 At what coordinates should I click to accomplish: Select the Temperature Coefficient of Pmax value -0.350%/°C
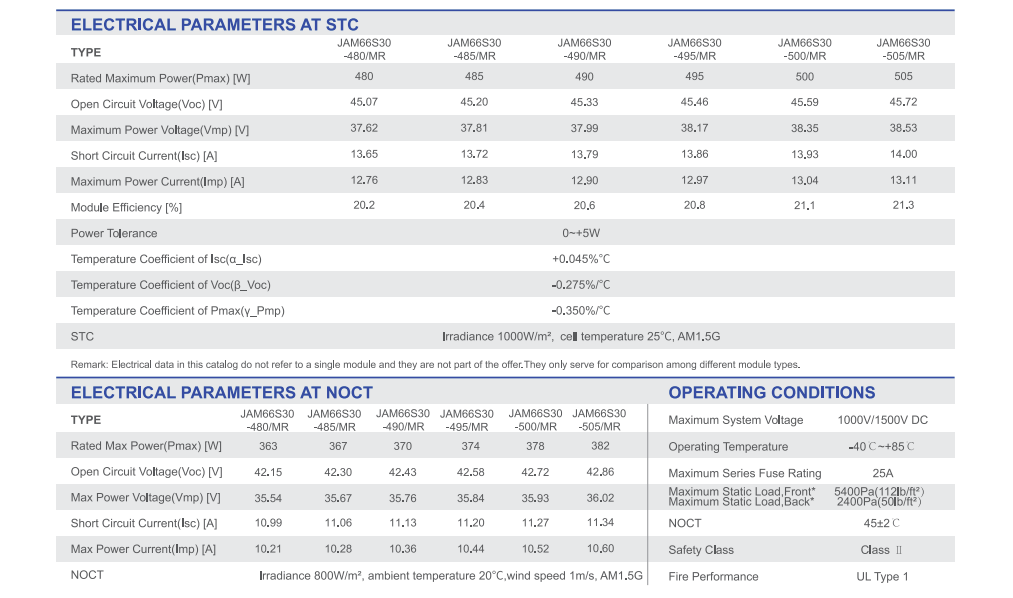581,311
